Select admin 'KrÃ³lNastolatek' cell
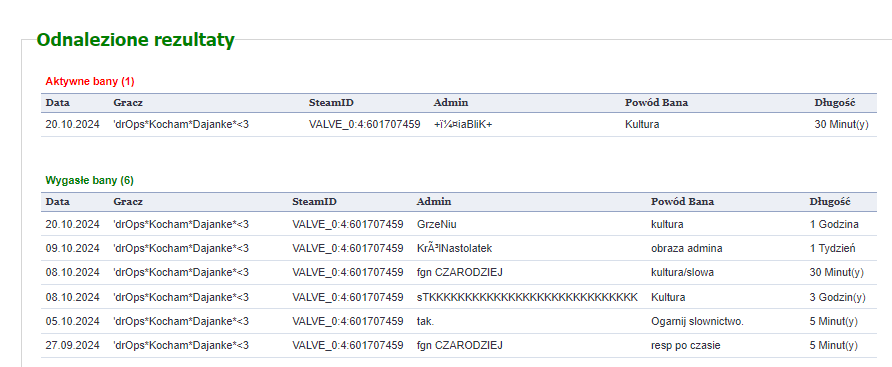Screen dimensions: 892x367 [x=455, y=248]
